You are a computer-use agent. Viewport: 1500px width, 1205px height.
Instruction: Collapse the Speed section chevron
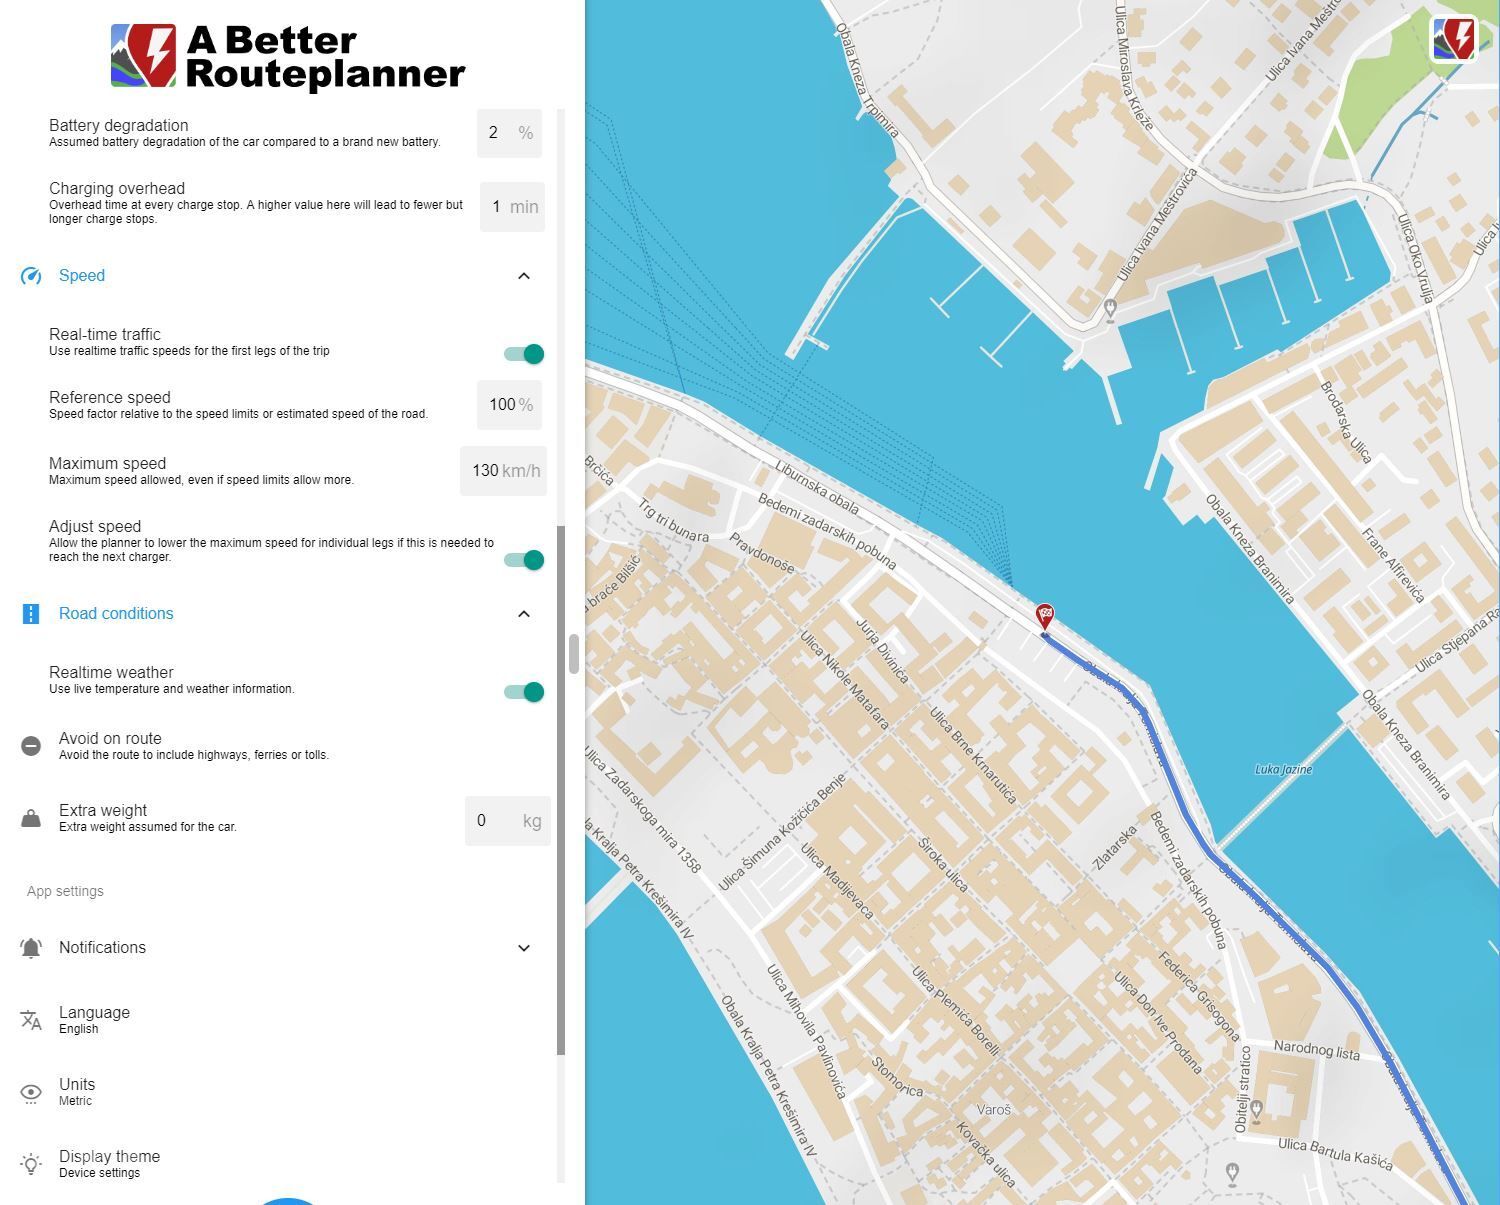tap(524, 276)
